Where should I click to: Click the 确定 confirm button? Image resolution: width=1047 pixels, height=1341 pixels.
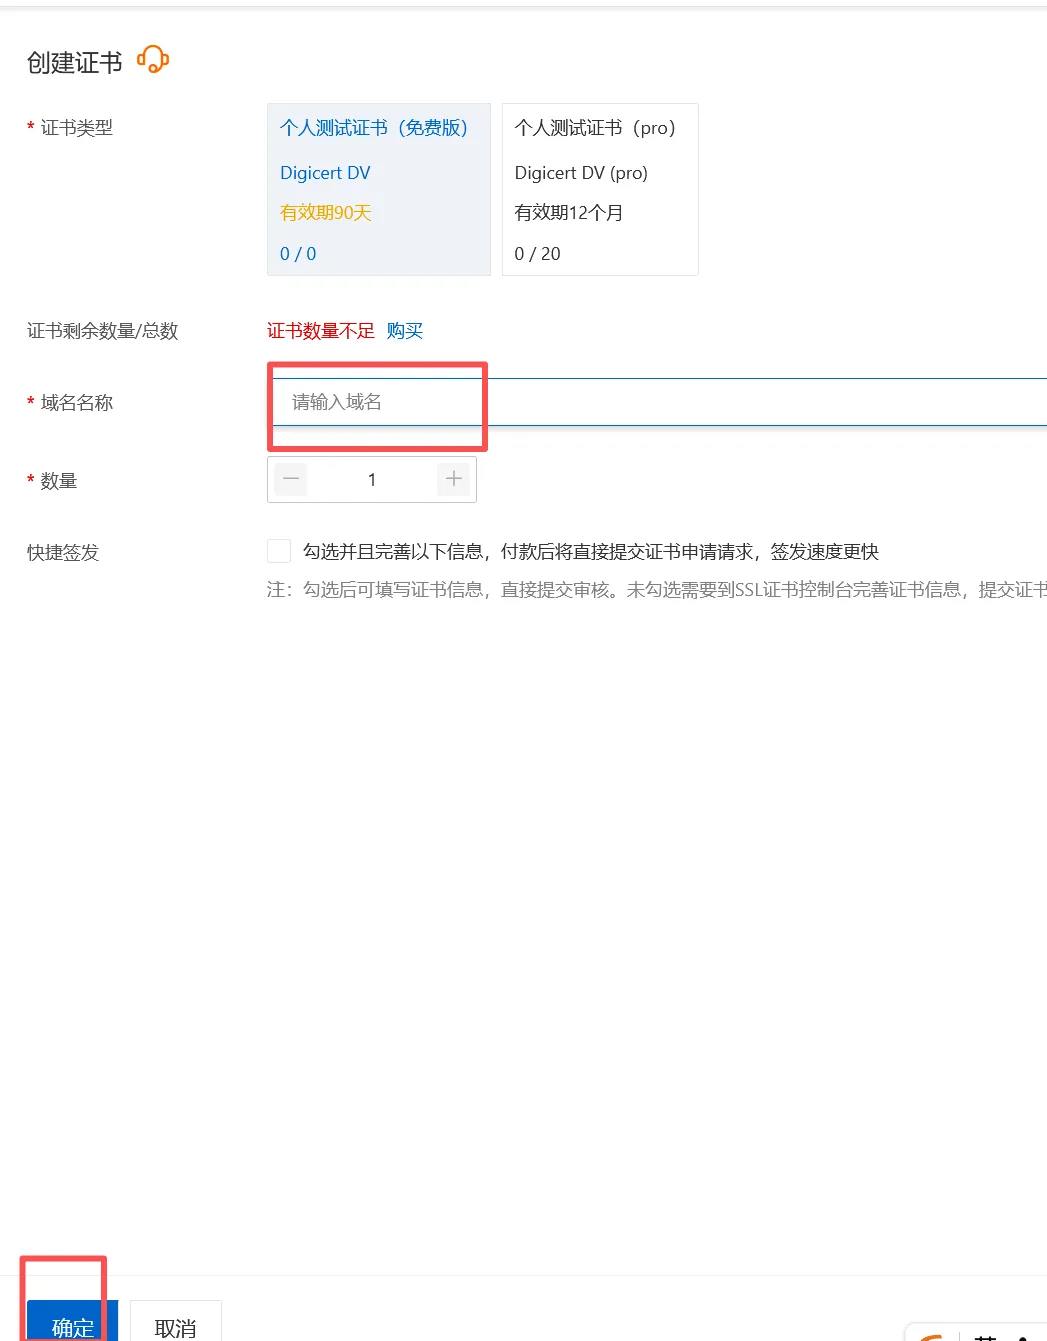point(72,1322)
